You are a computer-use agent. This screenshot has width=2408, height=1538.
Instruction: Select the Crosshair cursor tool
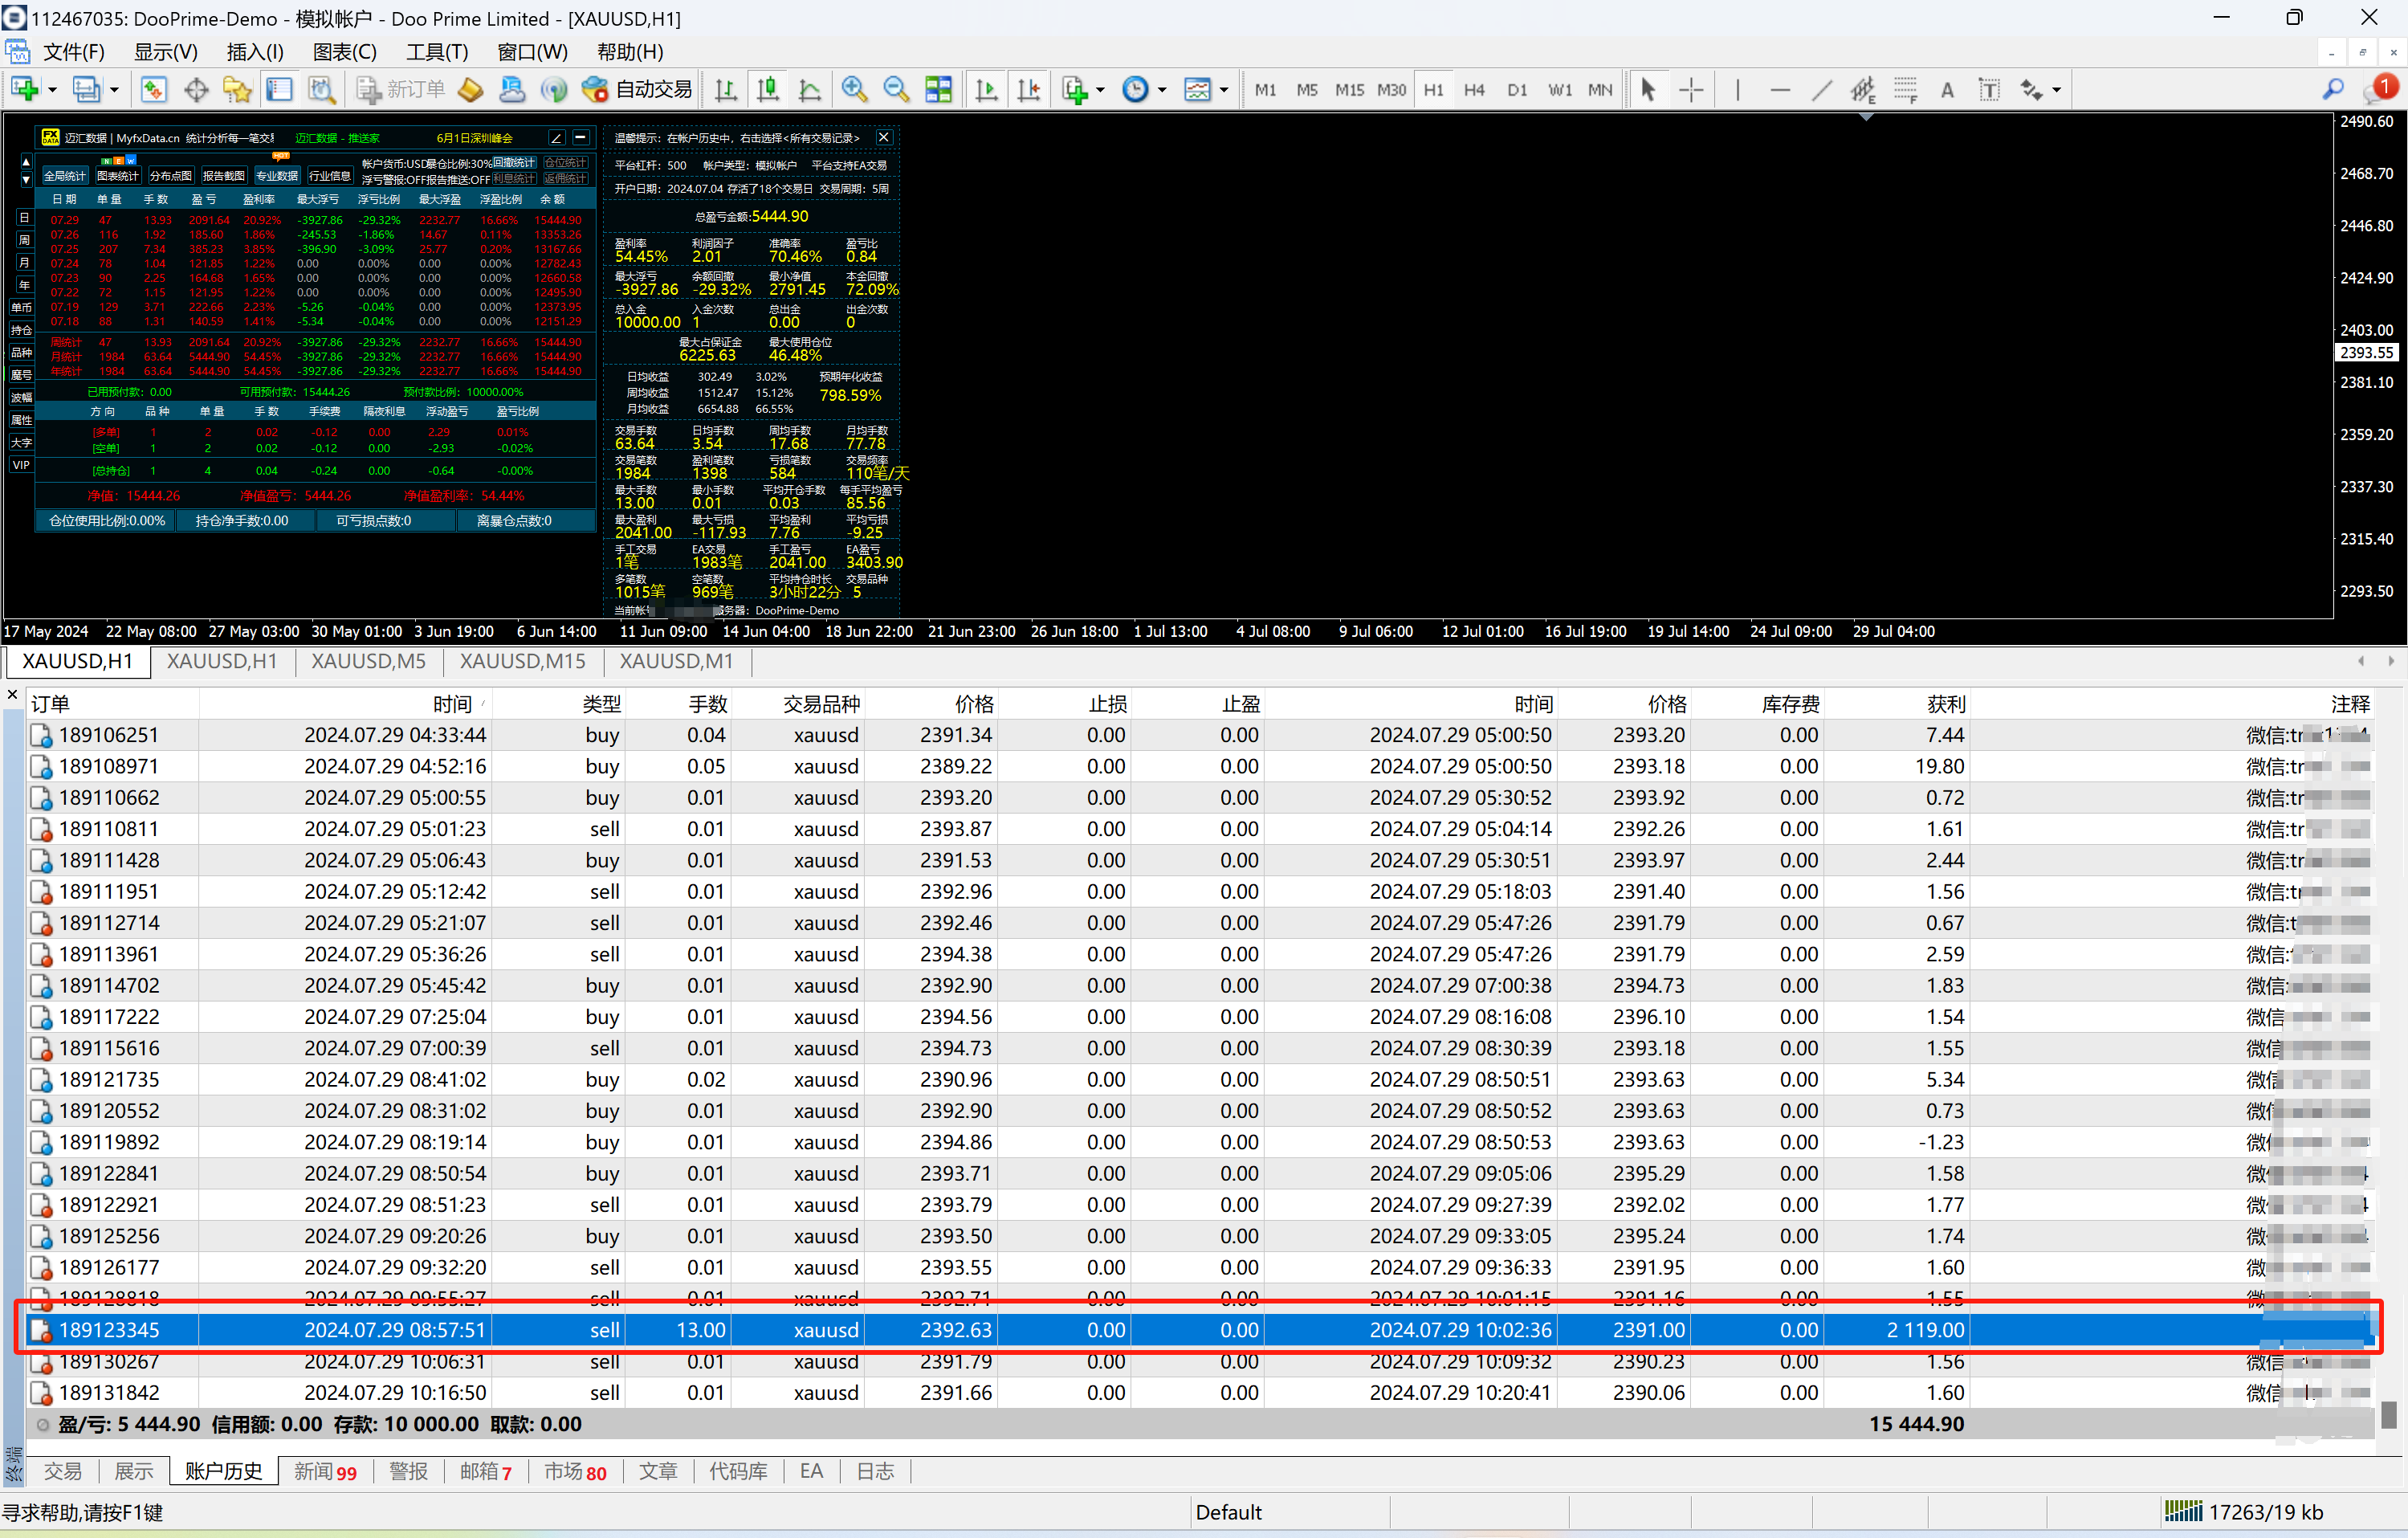tap(1691, 90)
